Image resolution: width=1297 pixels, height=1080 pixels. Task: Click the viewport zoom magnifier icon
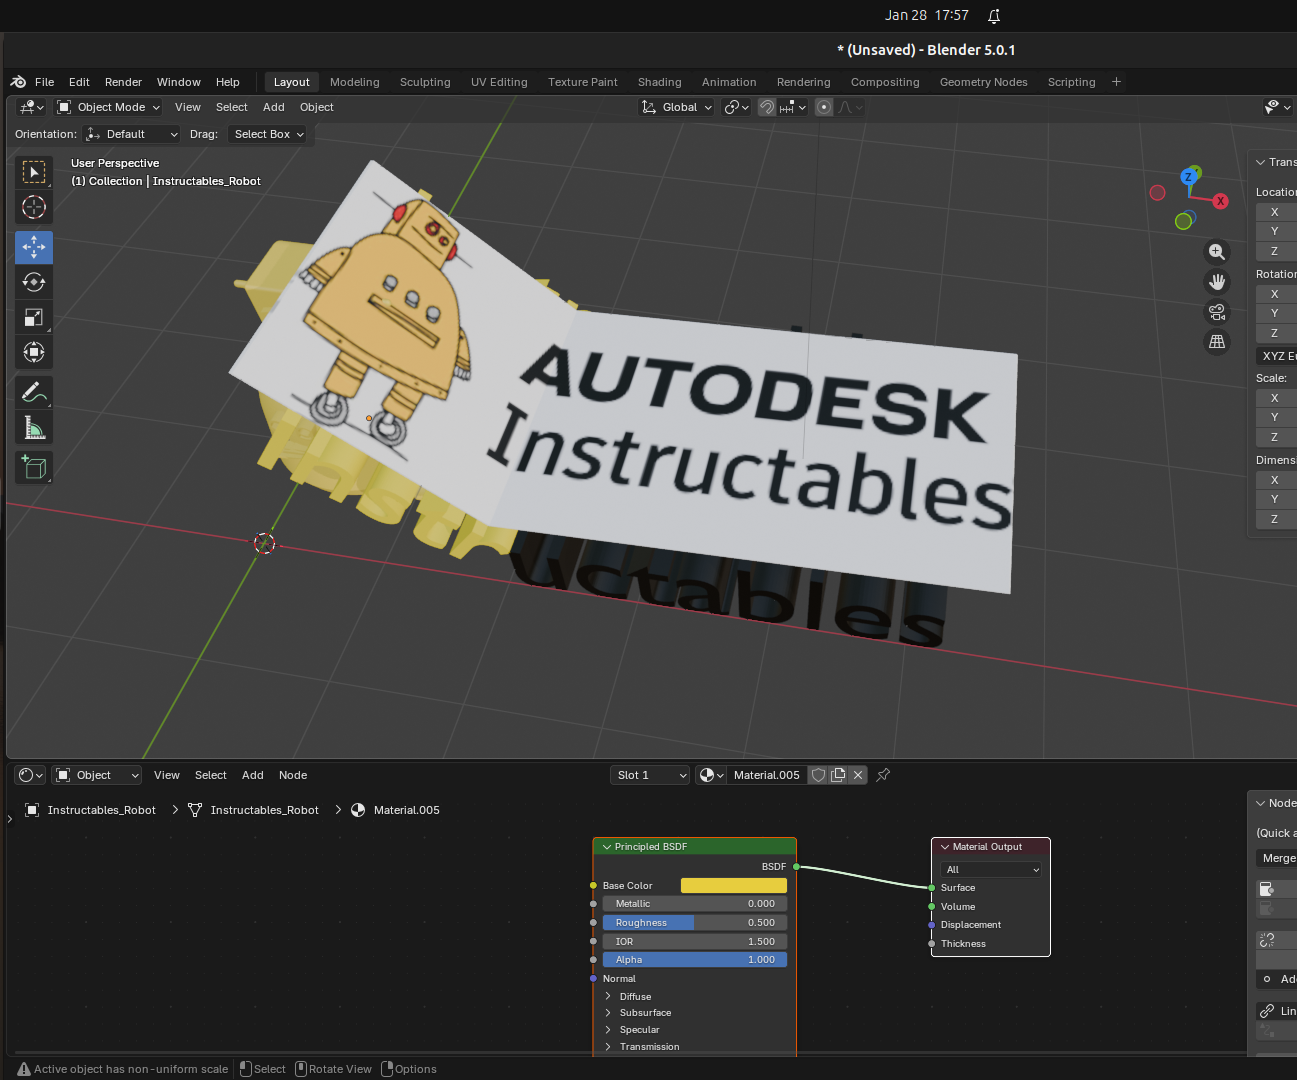1217,252
